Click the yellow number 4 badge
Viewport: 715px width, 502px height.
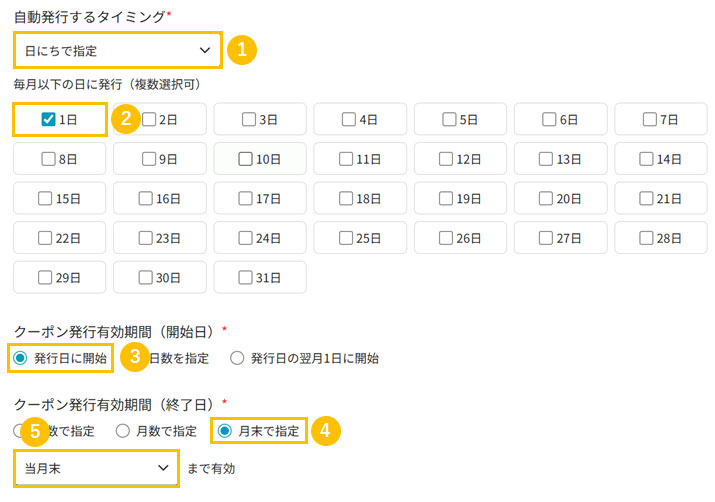pyautogui.click(x=325, y=431)
